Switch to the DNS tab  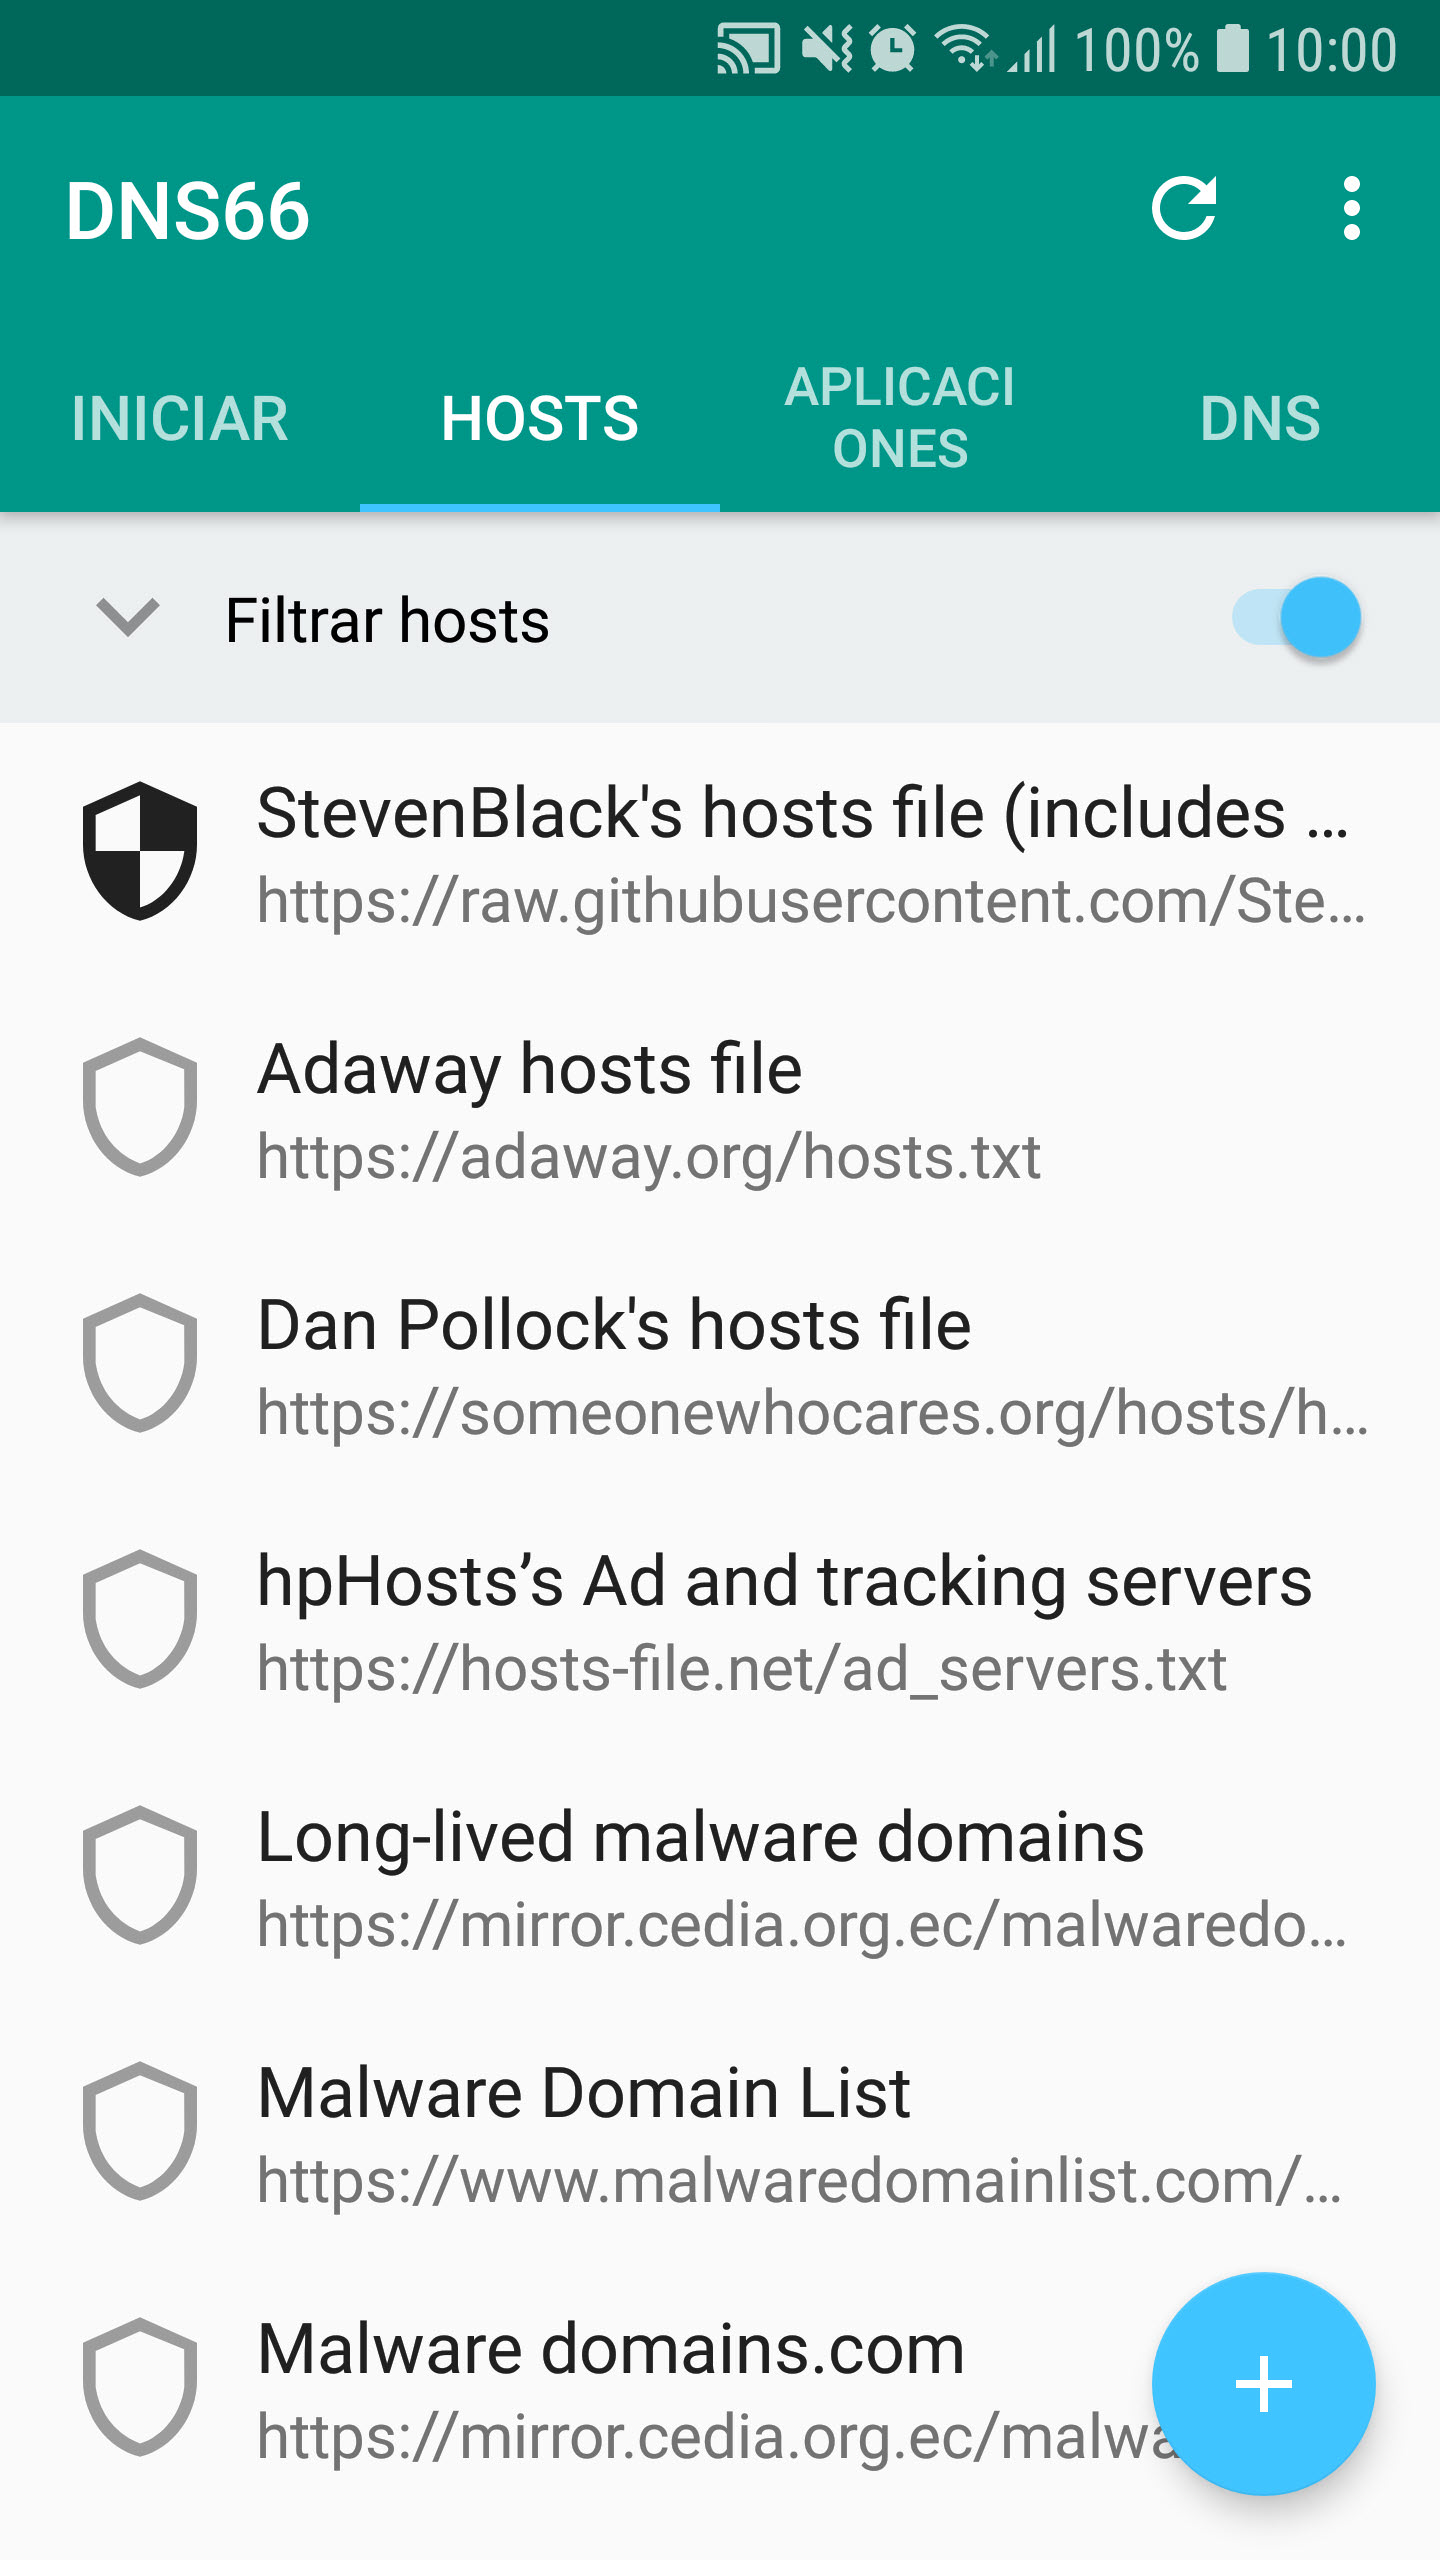[x=1260, y=418]
